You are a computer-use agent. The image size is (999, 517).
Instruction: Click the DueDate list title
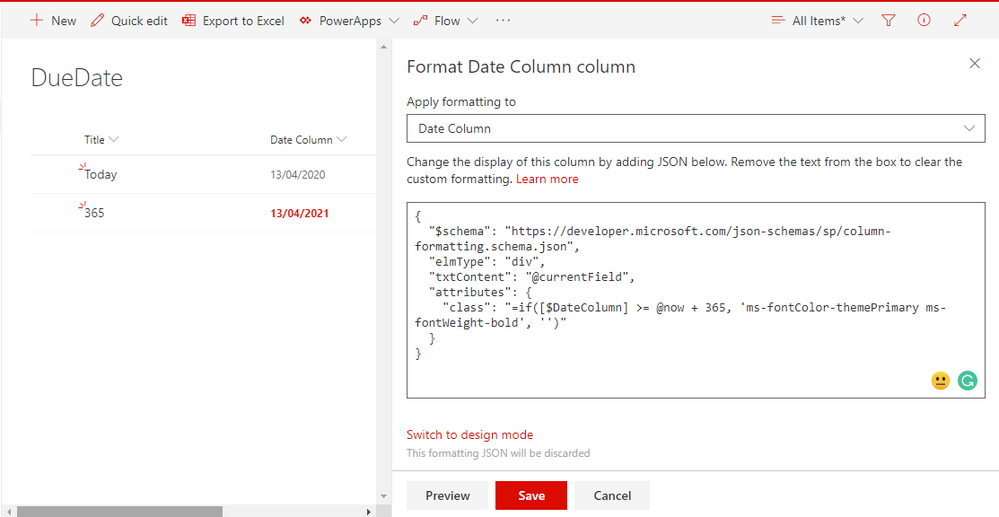76,78
